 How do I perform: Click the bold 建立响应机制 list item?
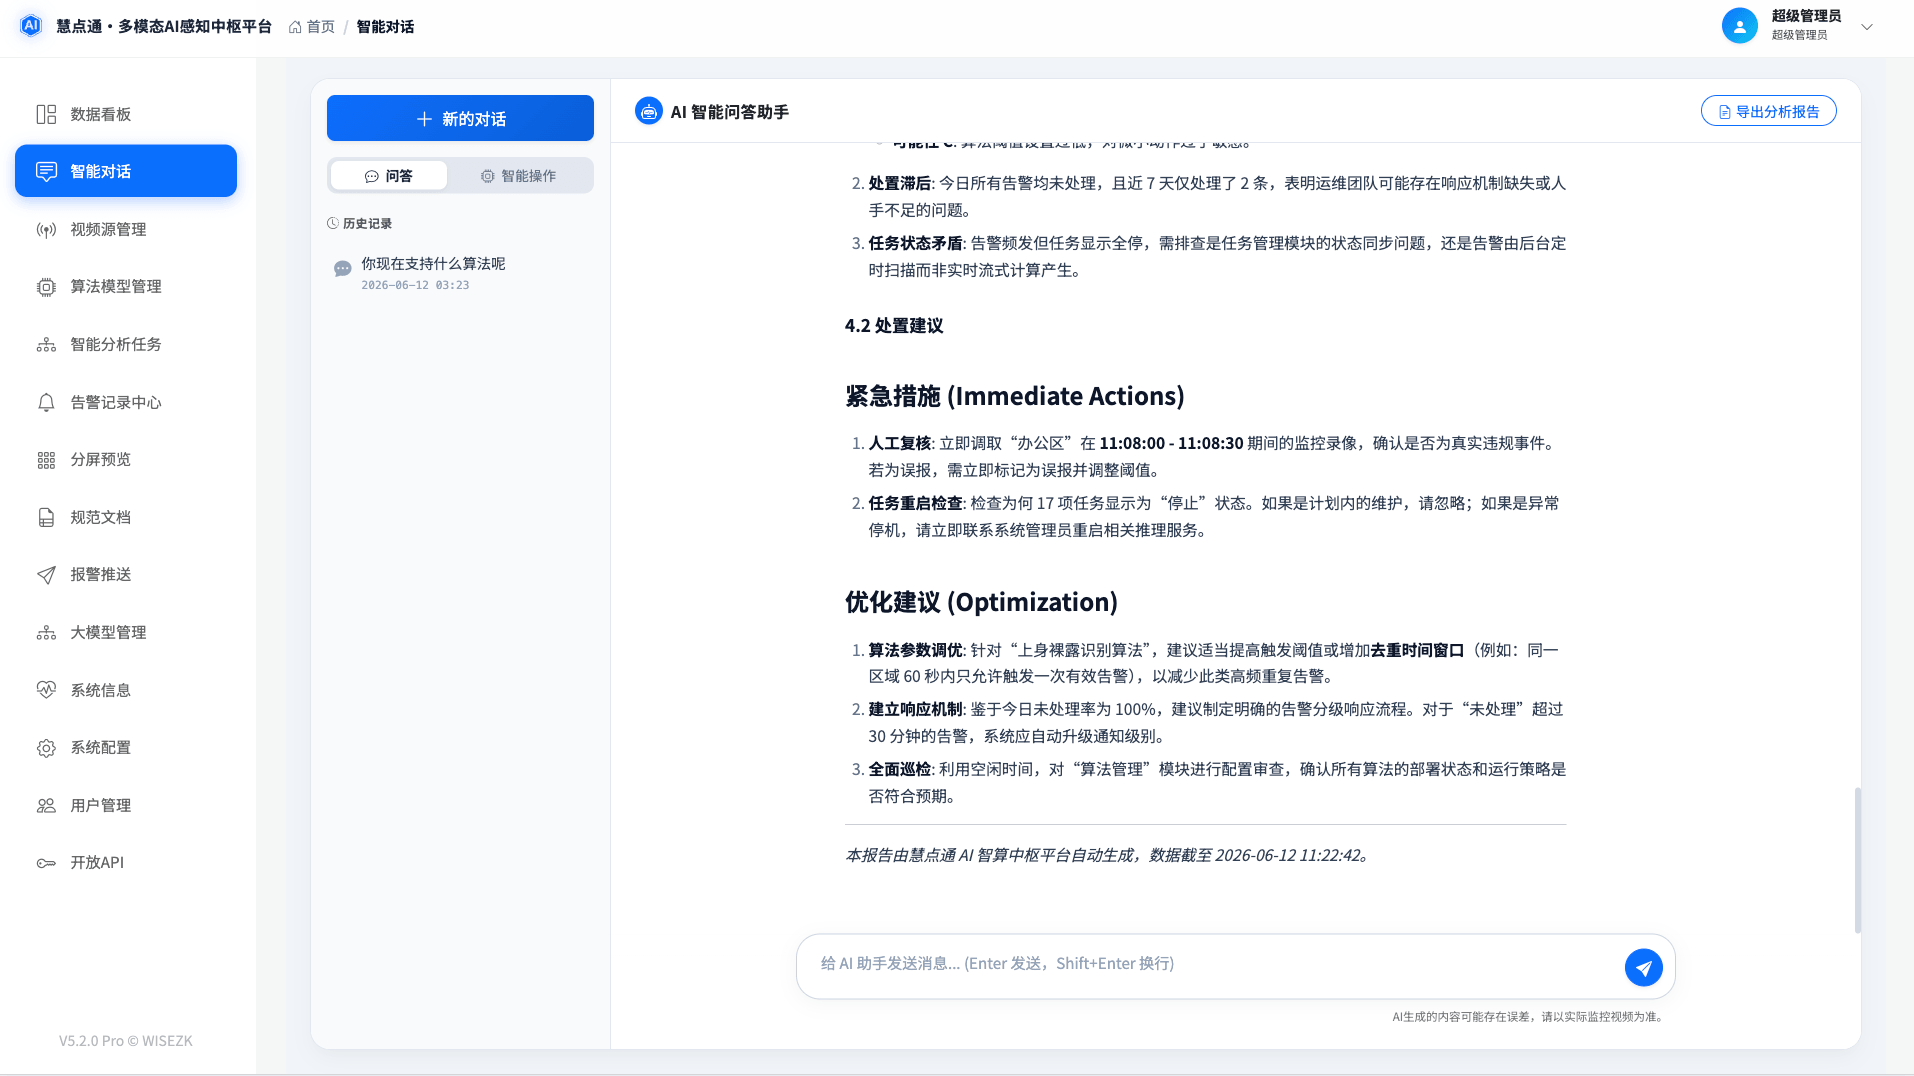point(915,709)
